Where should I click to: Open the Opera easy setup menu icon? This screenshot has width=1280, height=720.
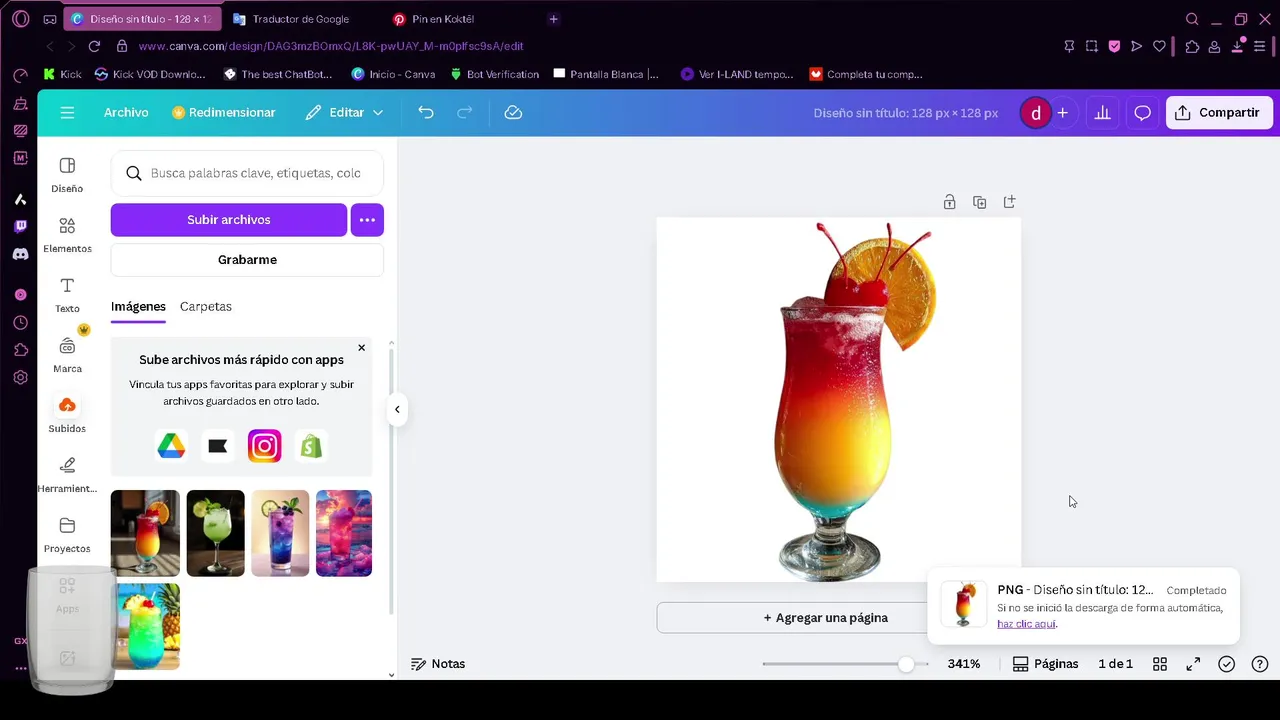point(1262,46)
